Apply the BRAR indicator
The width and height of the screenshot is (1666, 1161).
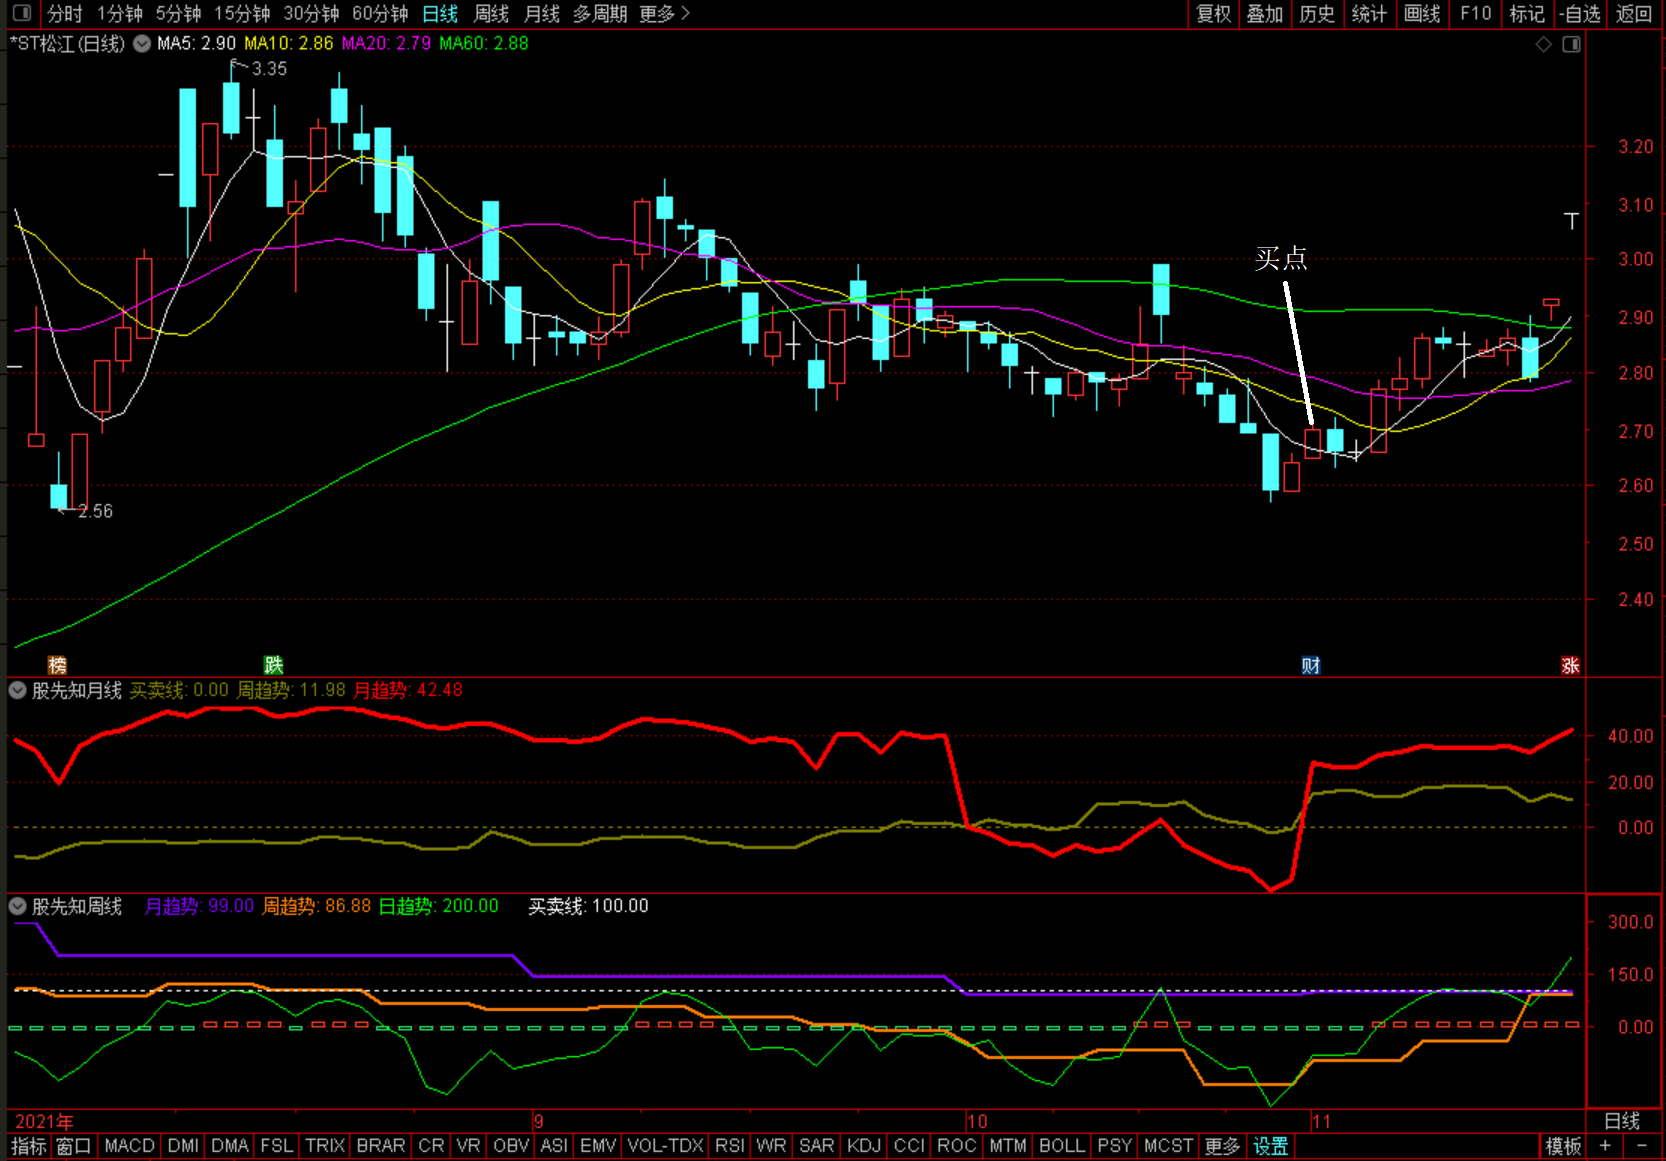point(381,1146)
